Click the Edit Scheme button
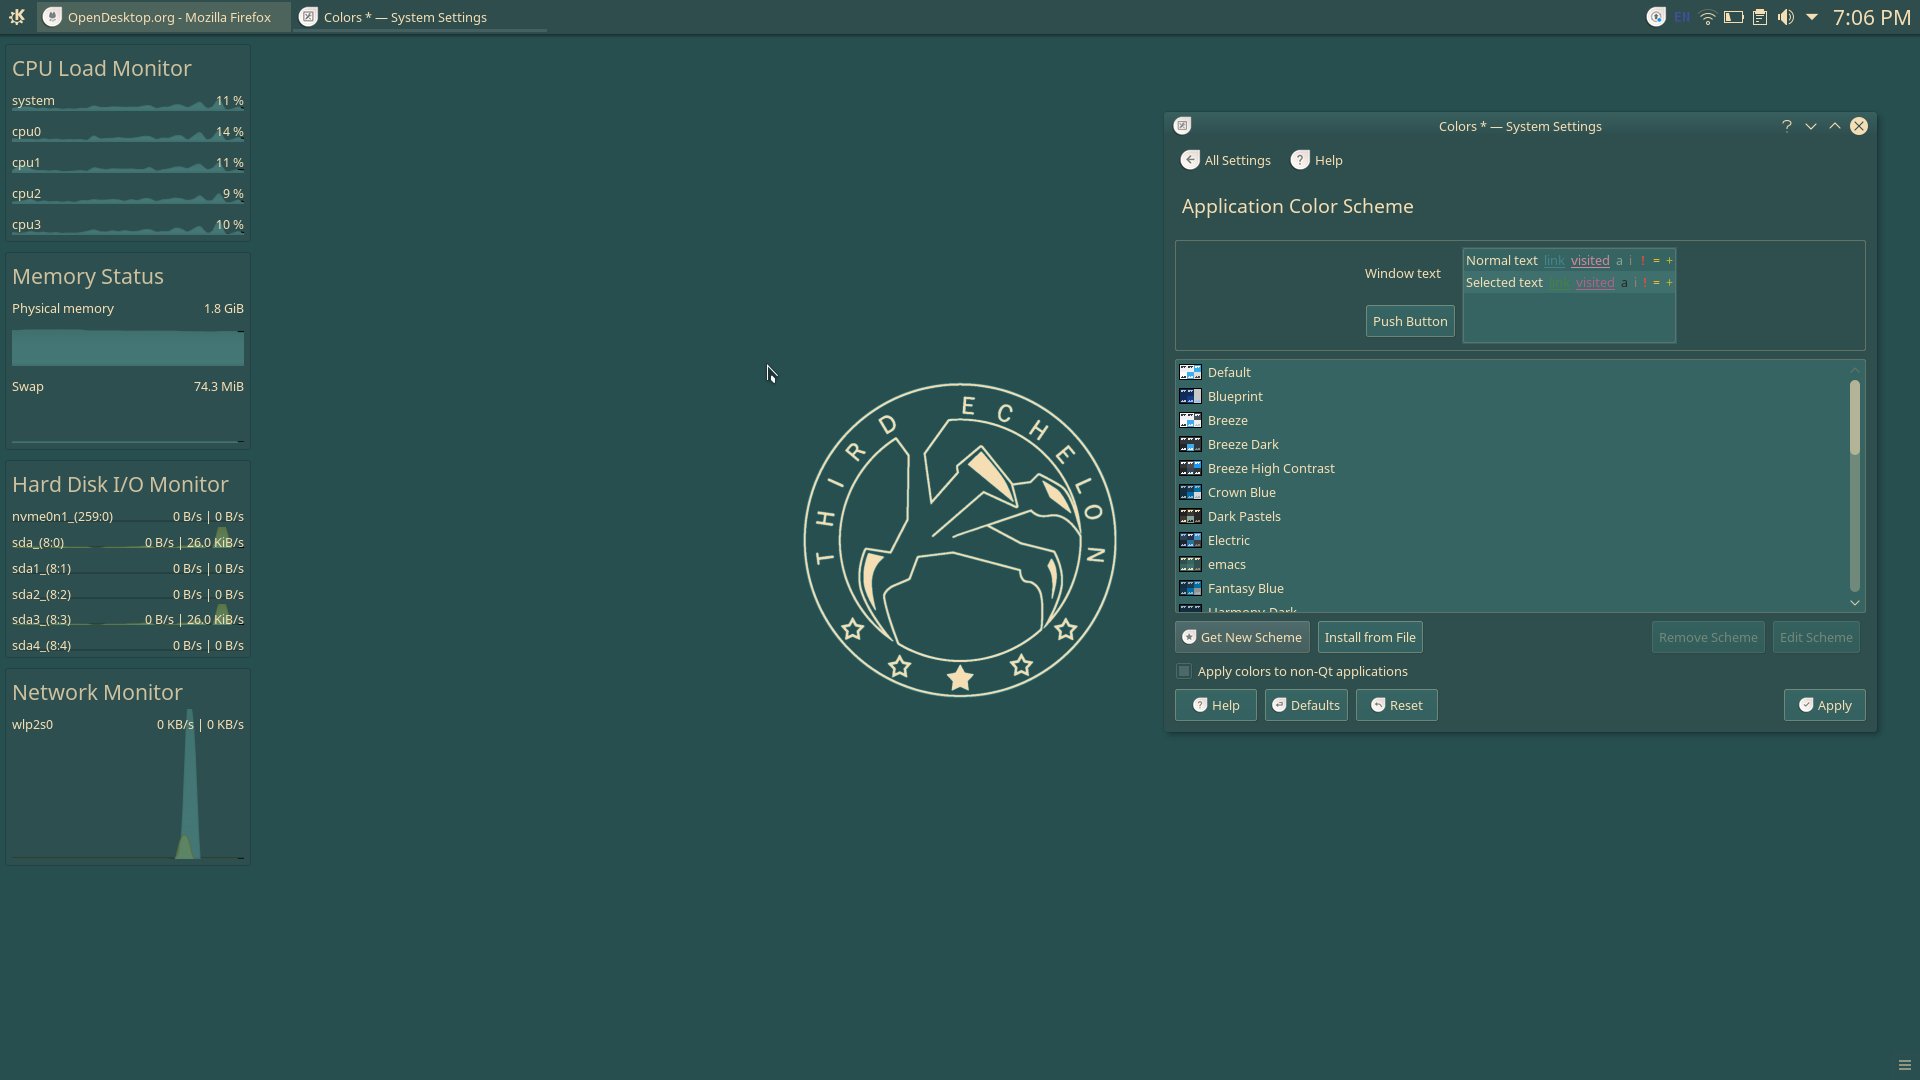The height and width of the screenshot is (1080, 1920). pyautogui.click(x=1816, y=637)
